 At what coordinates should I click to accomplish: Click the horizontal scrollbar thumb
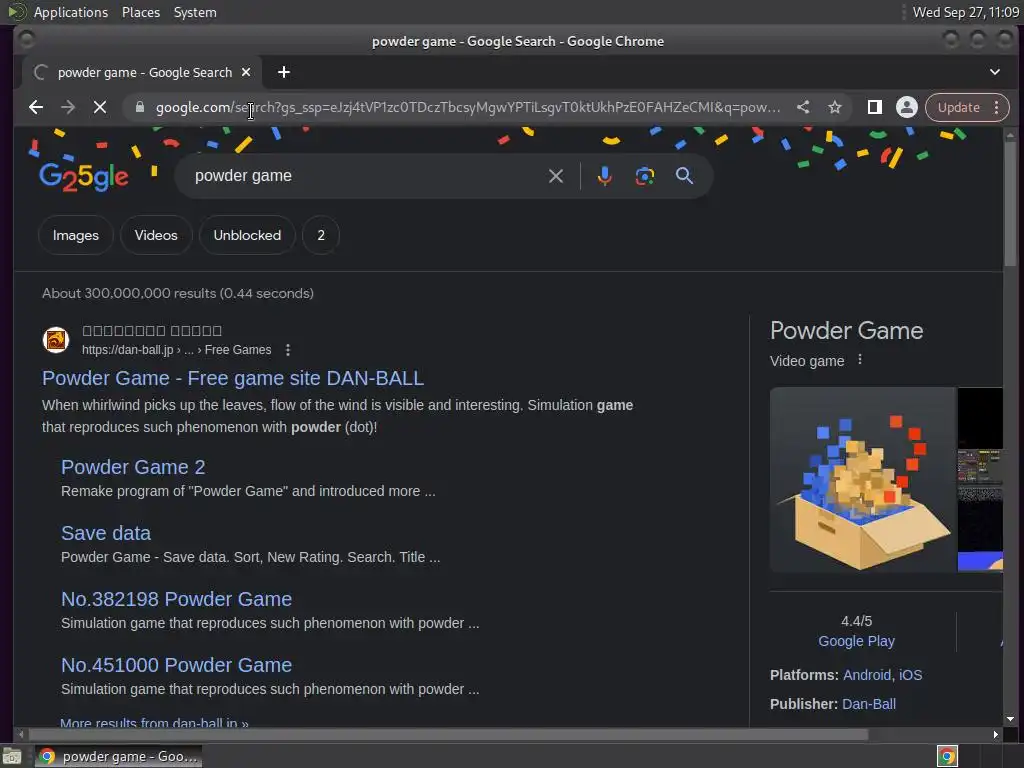click(x=448, y=734)
